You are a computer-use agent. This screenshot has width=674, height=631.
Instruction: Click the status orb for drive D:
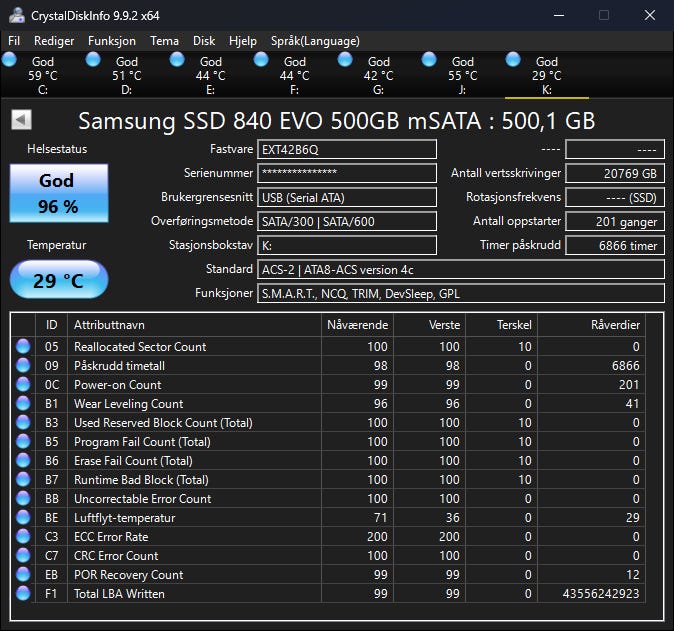tap(93, 59)
